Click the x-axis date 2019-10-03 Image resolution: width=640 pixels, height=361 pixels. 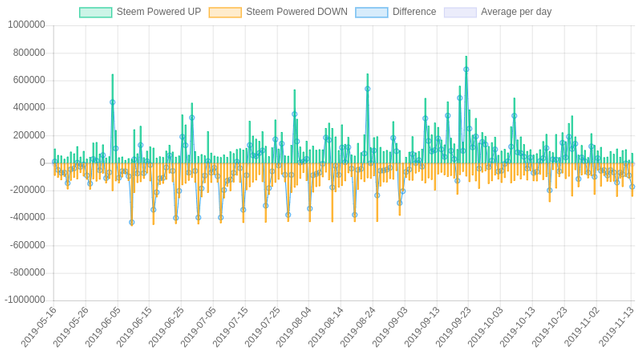pyautogui.click(x=485, y=327)
